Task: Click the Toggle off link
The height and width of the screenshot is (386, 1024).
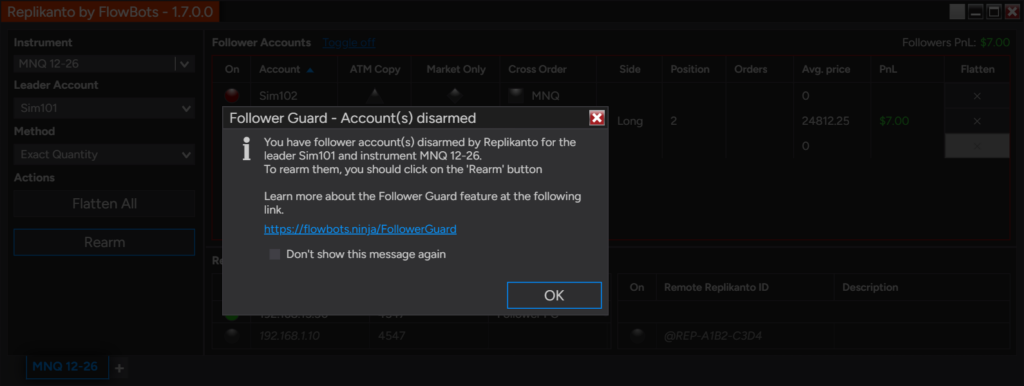Action: click(x=349, y=42)
